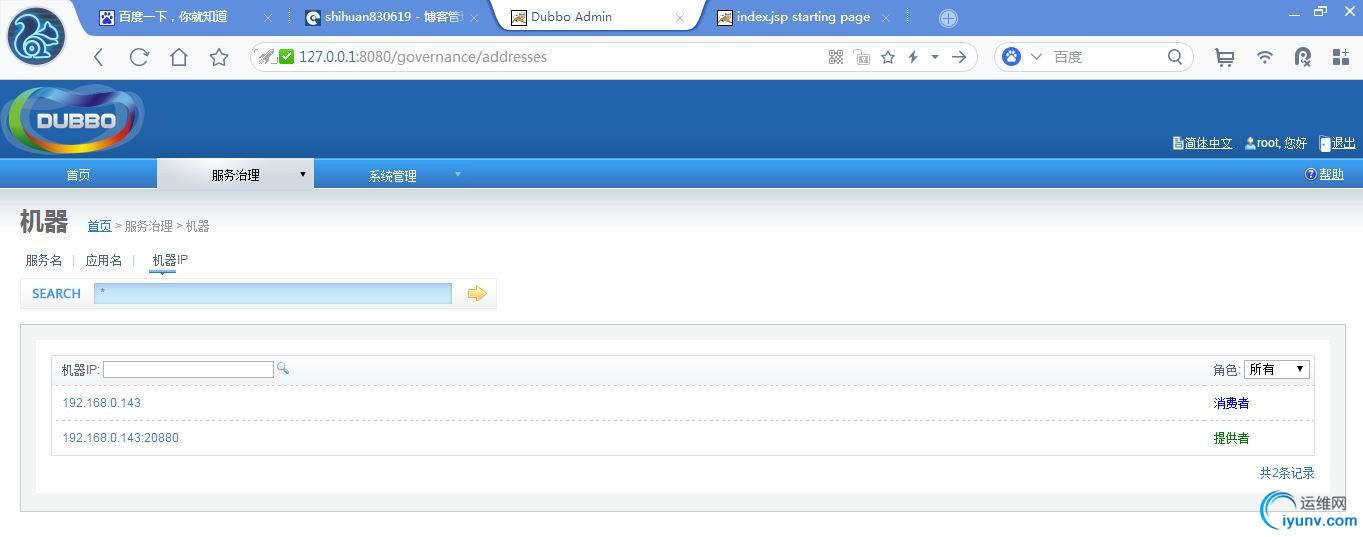
Task: Click the Baidu paw search engine icon
Action: [x=1012, y=57]
